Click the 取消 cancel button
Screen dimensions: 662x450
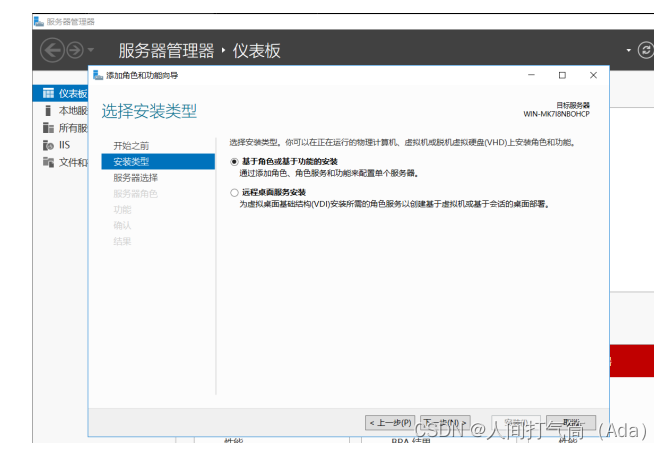click(x=571, y=422)
